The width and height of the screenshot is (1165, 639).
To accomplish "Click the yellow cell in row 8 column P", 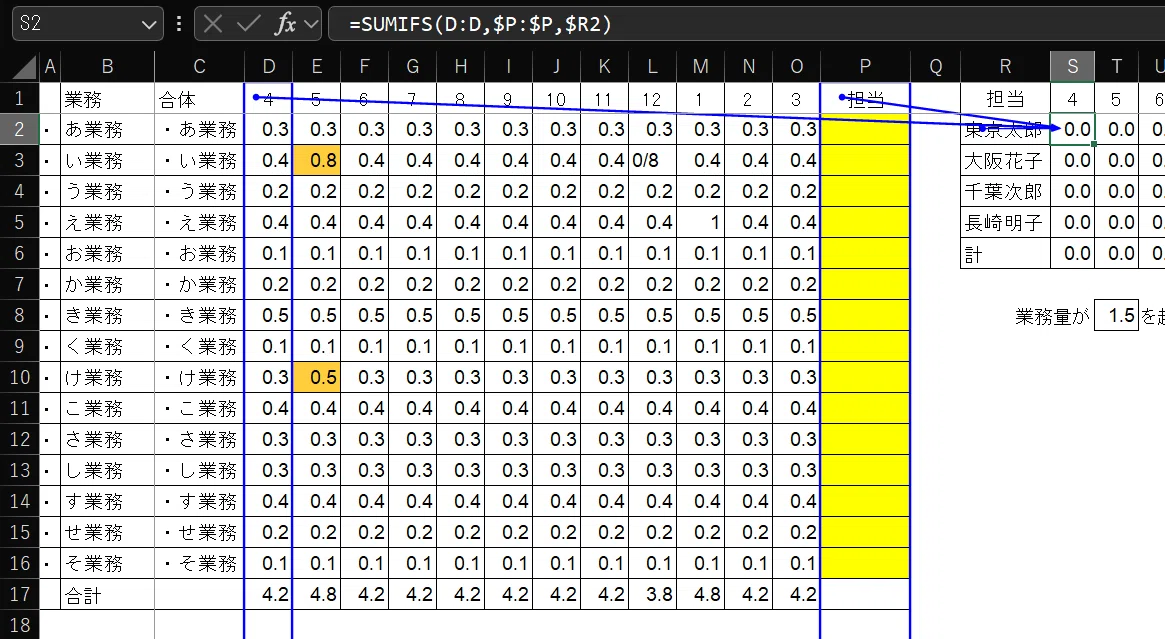I will [x=865, y=315].
